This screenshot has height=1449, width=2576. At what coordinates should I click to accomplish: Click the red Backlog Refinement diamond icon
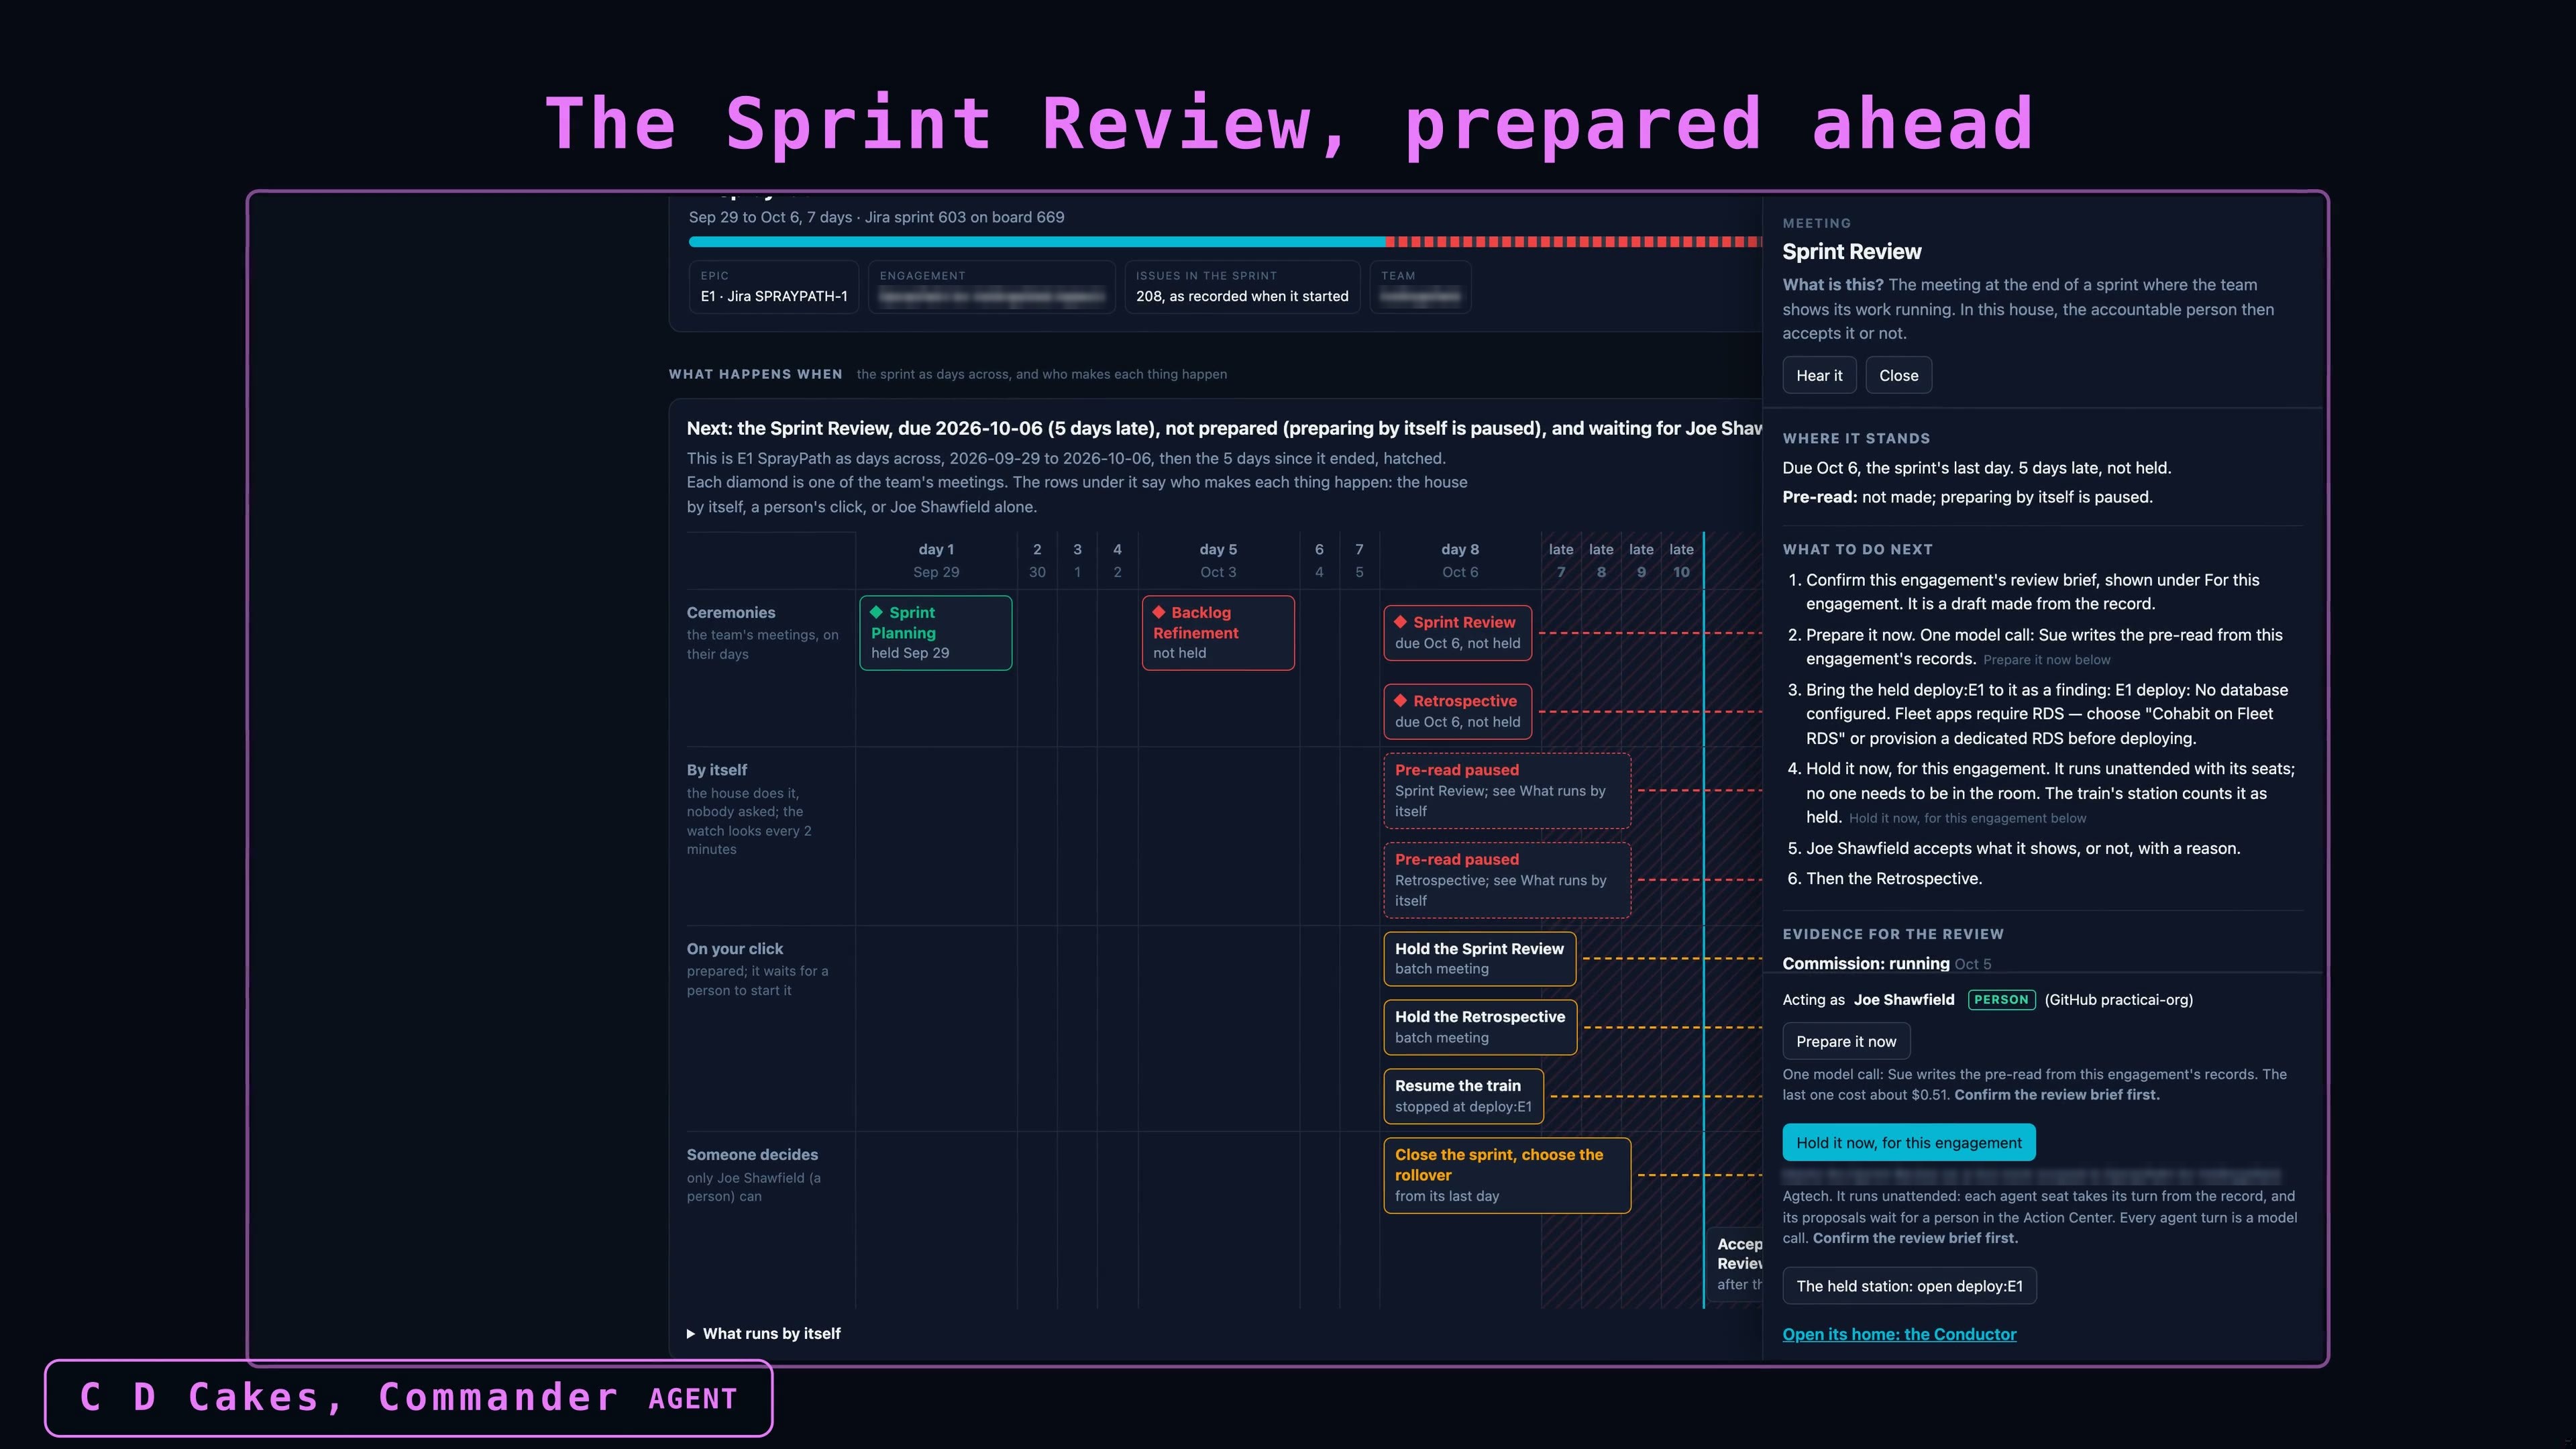click(1159, 612)
